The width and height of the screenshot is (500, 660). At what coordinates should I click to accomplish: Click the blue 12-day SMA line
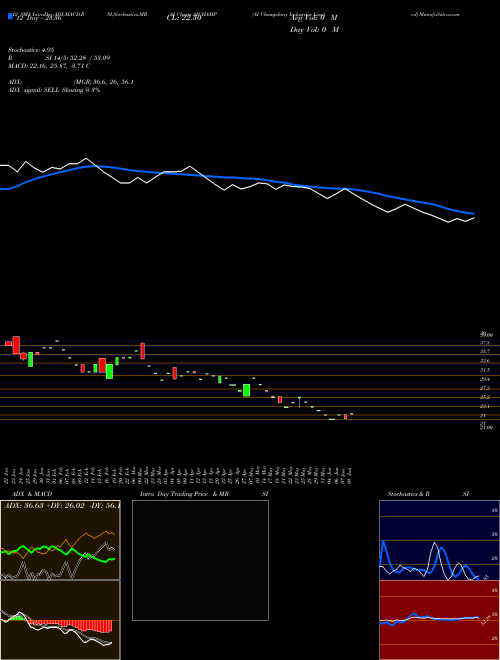236,178
